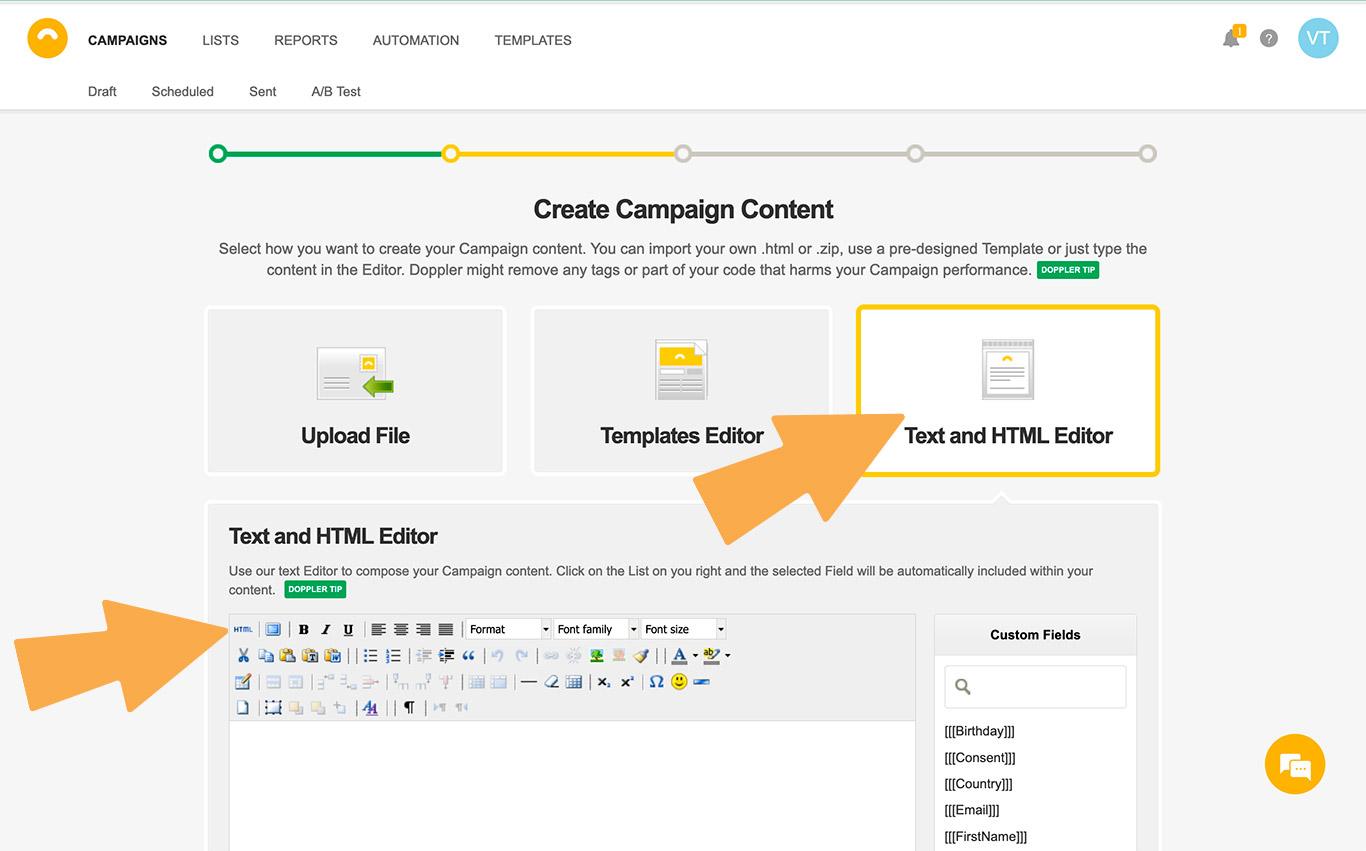1366x851 pixels.
Task: Click the Insert table icon
Action: tap(243, 682)
